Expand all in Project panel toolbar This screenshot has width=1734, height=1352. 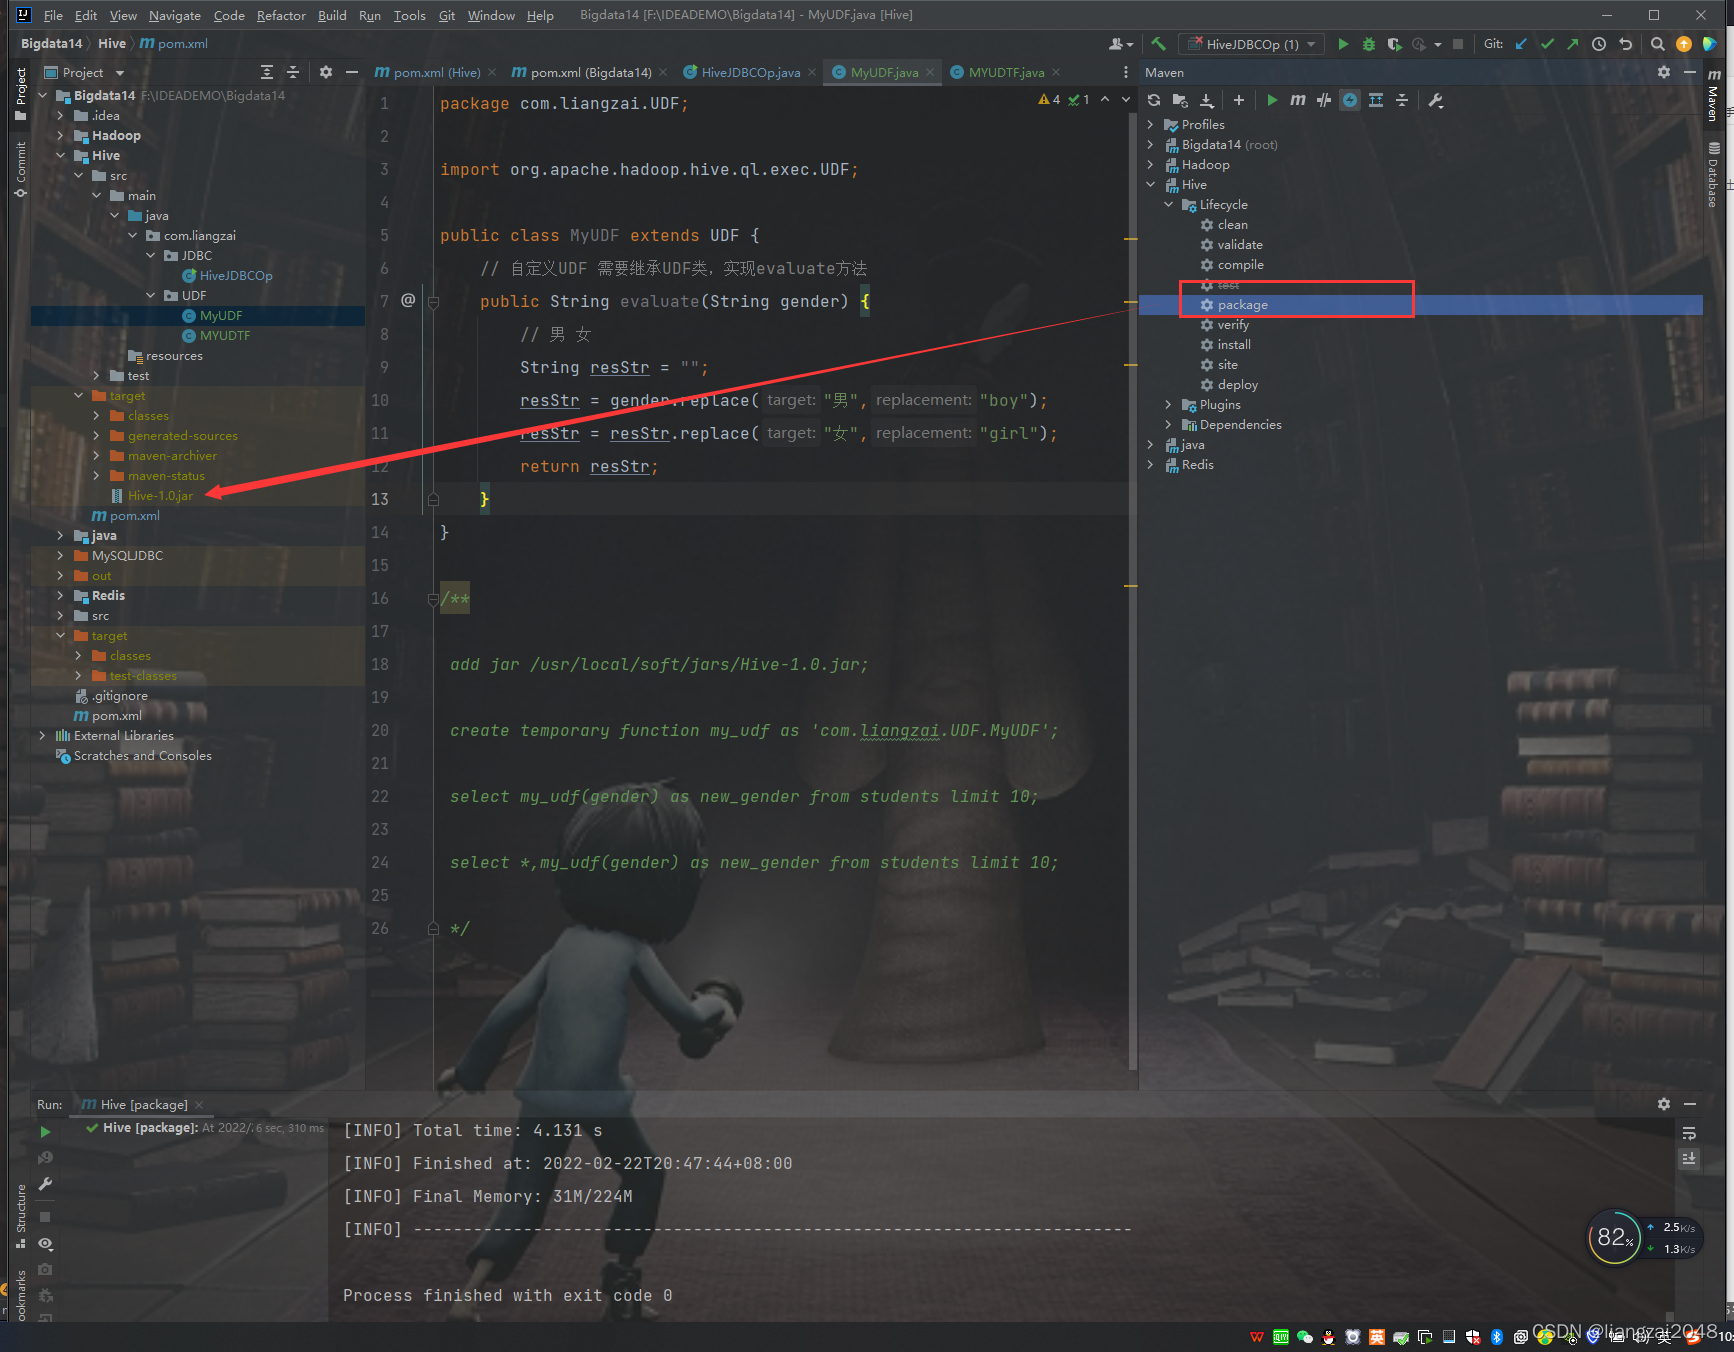point(267,72)
